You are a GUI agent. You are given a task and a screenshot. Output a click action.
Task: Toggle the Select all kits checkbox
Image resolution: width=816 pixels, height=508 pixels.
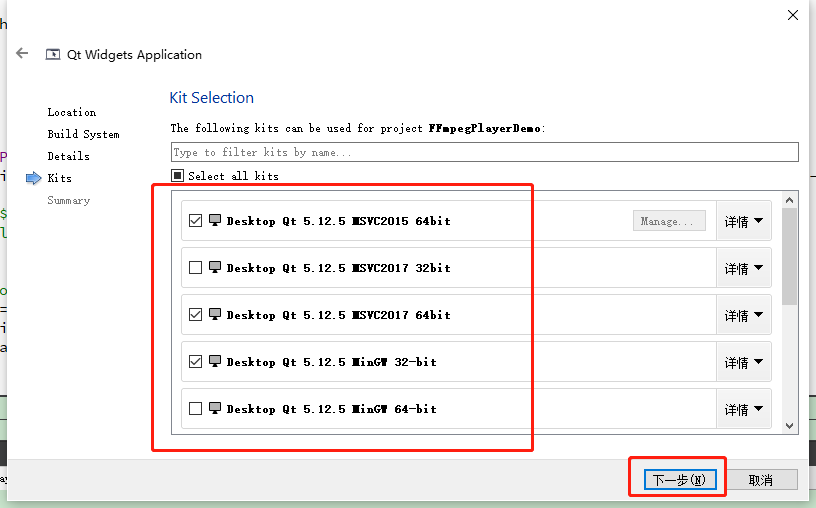(177, 176)
